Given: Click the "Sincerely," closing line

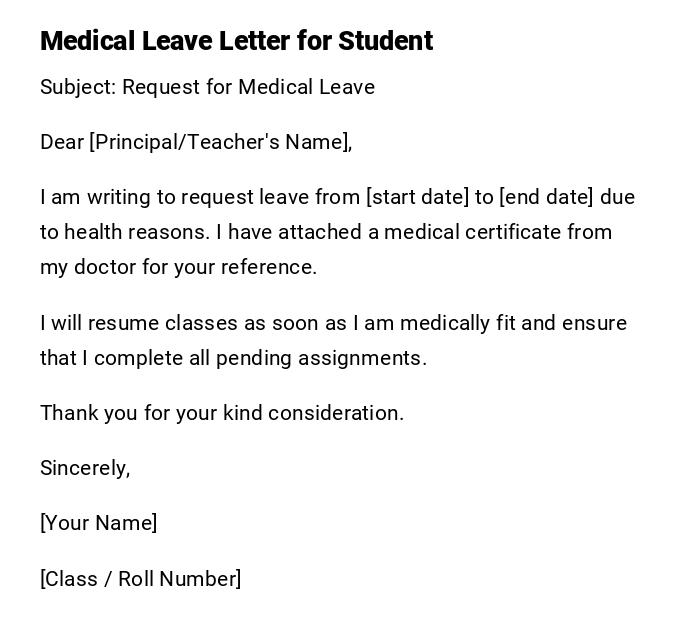Looking at the screenshot, I should click(85, 468).
